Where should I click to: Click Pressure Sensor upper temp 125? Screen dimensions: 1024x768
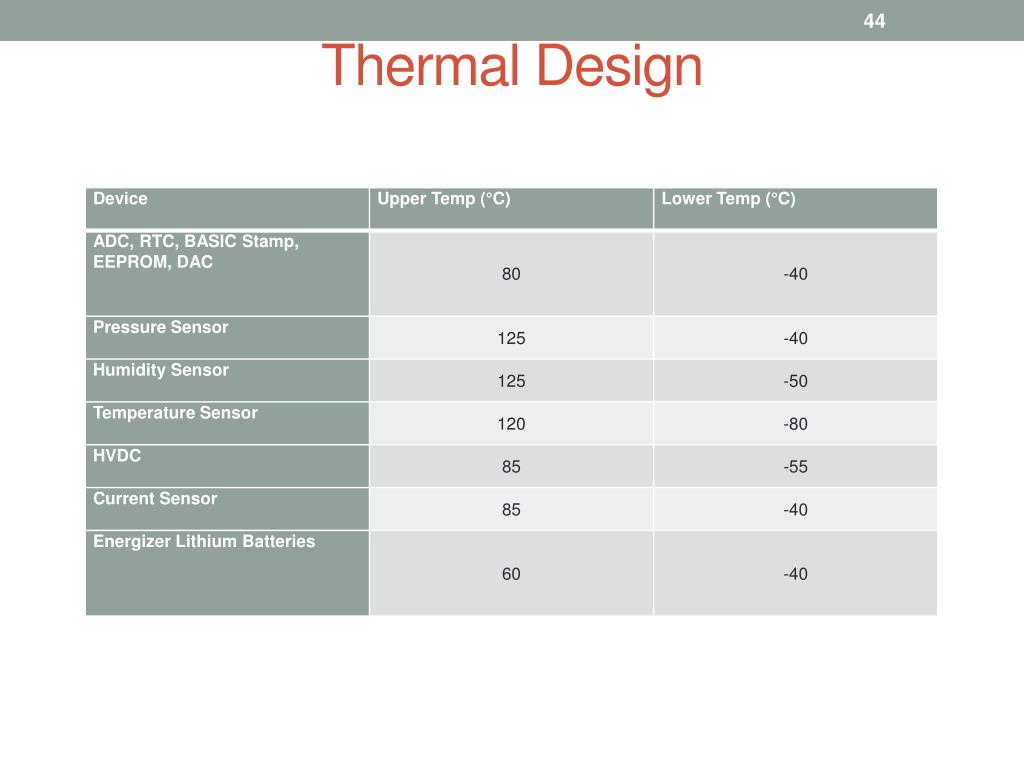click(x=511, y=338)
